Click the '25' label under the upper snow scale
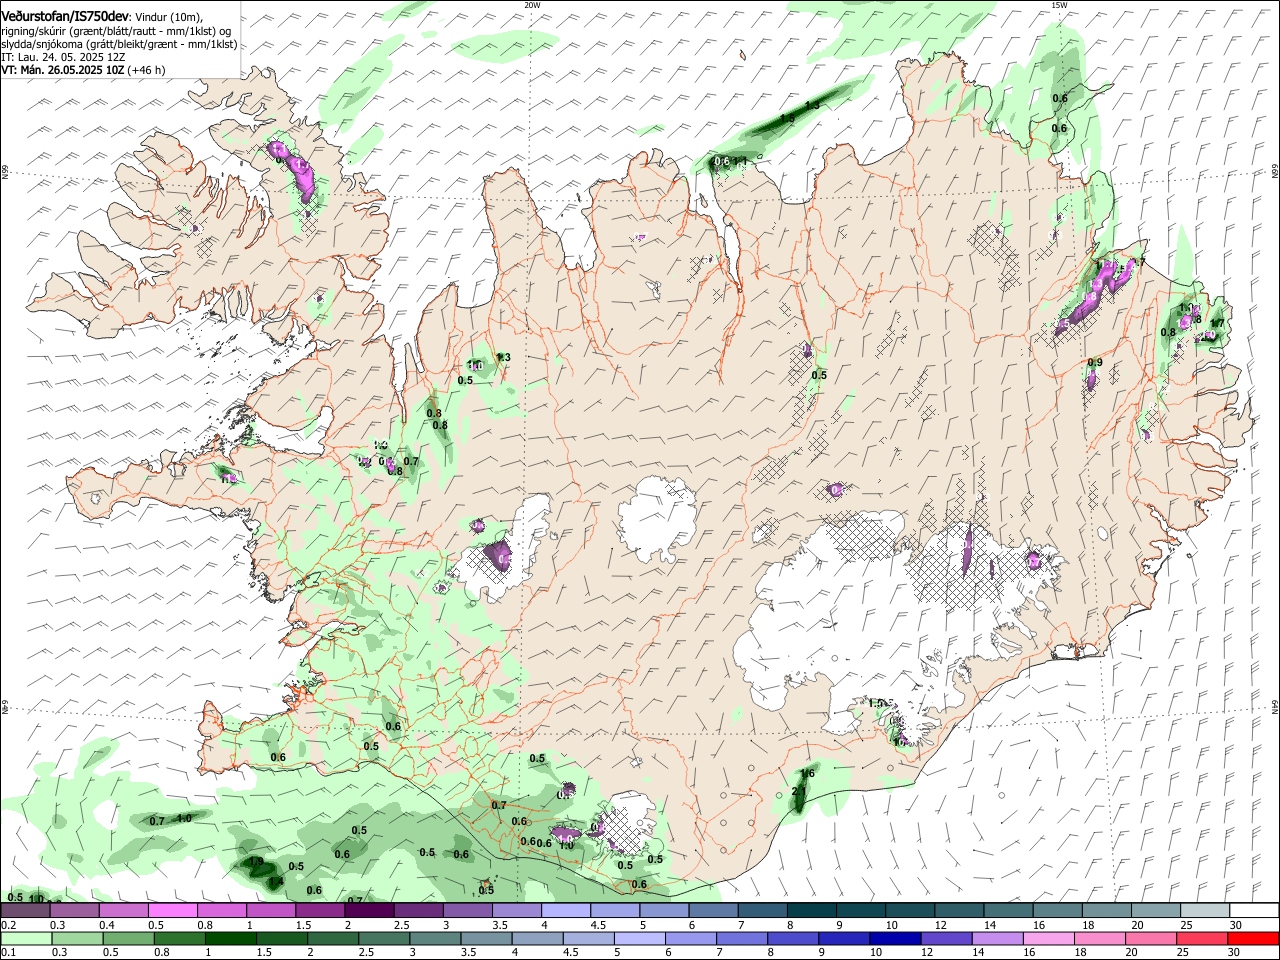 click(1186, 925)
